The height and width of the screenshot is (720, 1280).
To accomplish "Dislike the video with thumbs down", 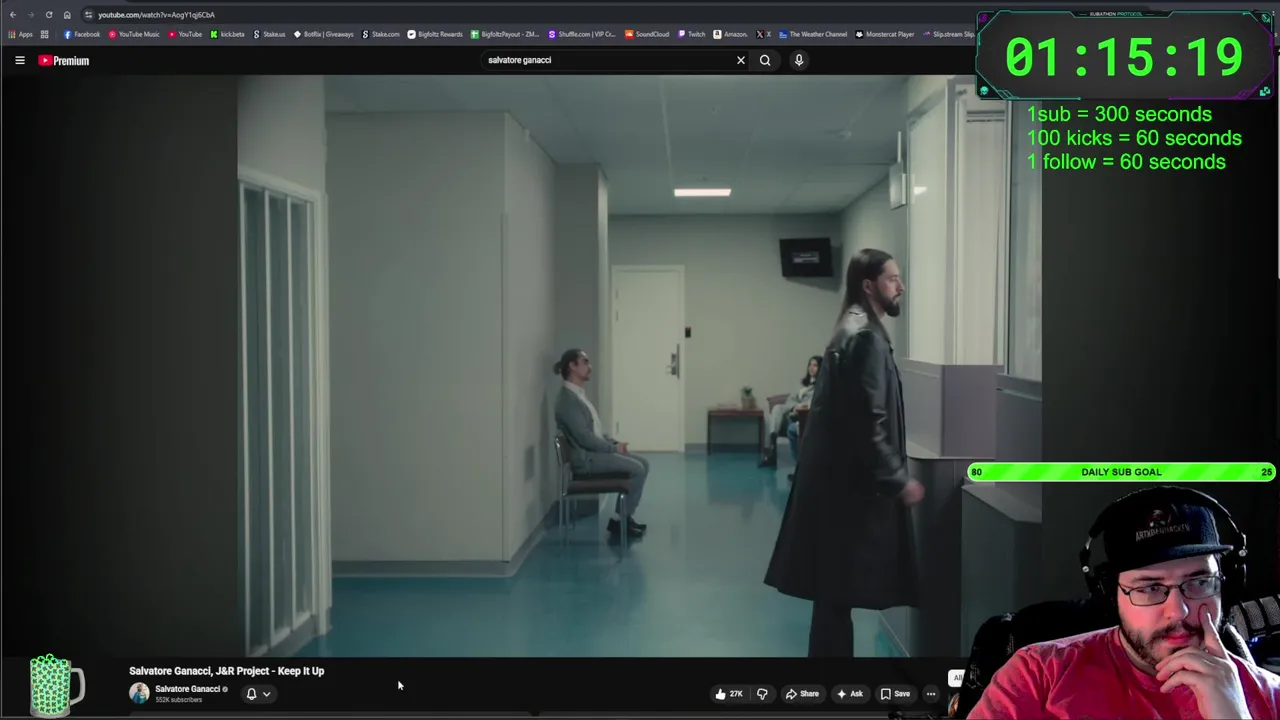I will (762, 694).
